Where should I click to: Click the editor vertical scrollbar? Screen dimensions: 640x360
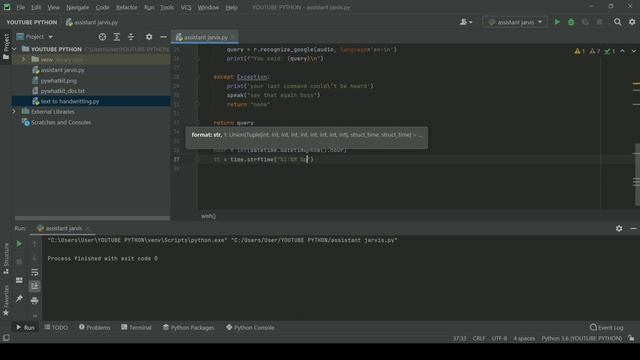click(x=637, y=174)
